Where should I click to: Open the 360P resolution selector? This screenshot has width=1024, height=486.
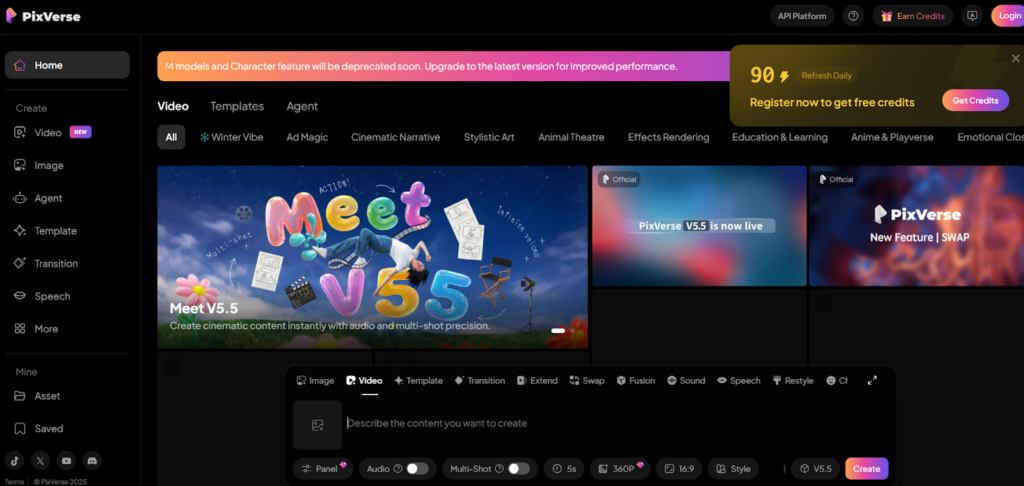point(620,468)
